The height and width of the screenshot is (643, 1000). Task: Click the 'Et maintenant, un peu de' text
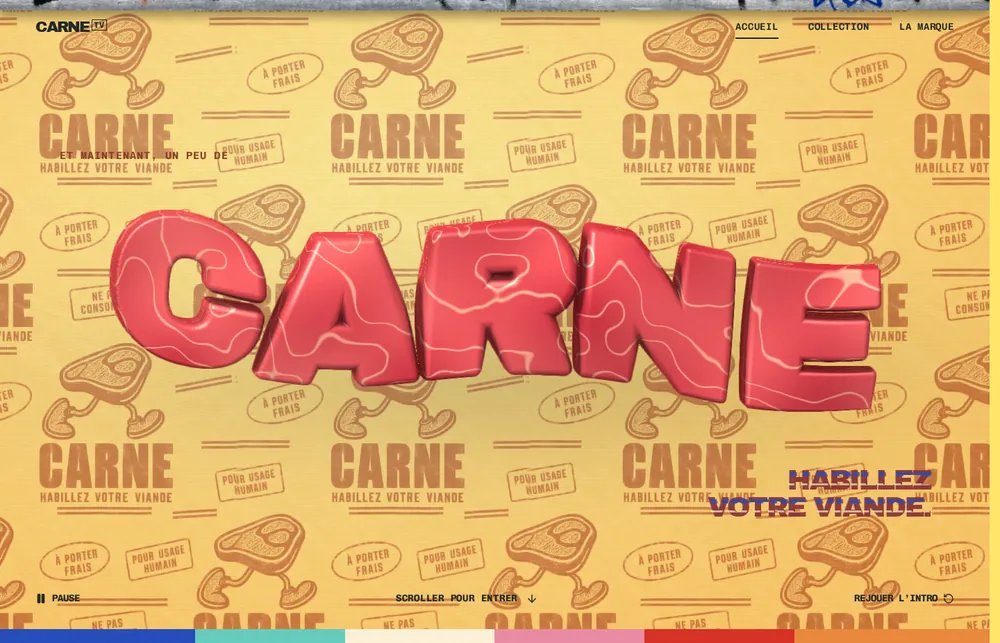tap(144, 156)
